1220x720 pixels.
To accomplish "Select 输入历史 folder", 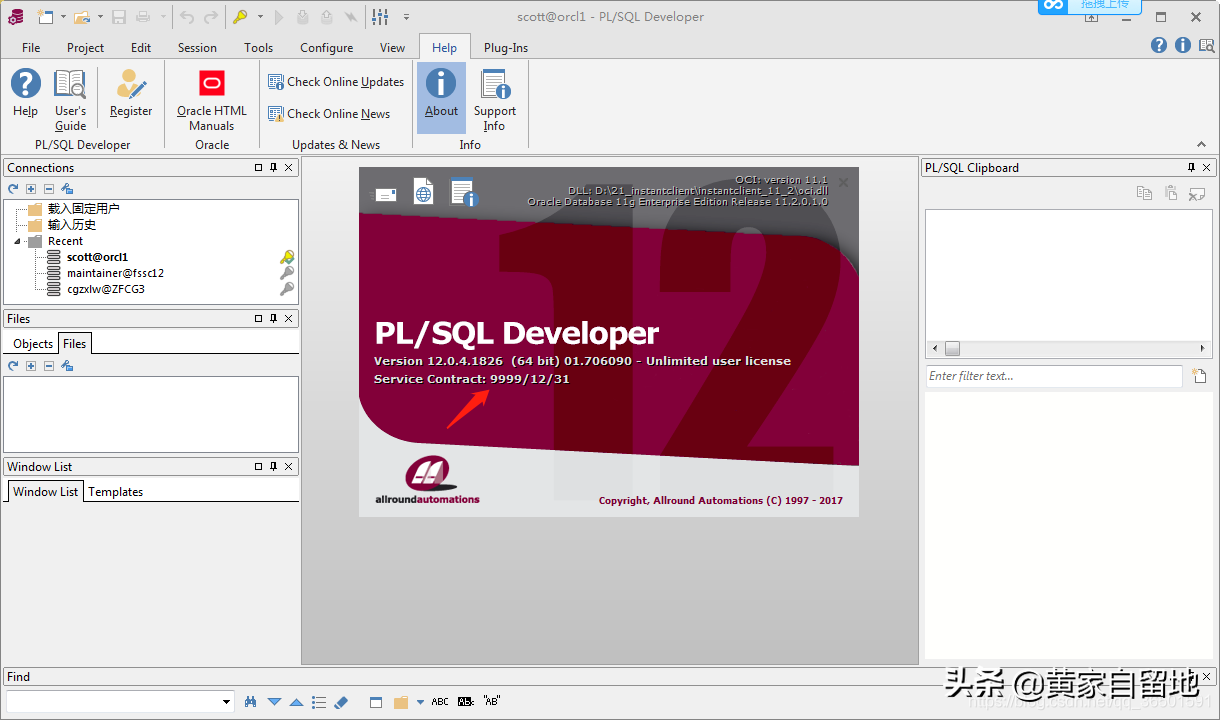I will [x=72, y=225].
